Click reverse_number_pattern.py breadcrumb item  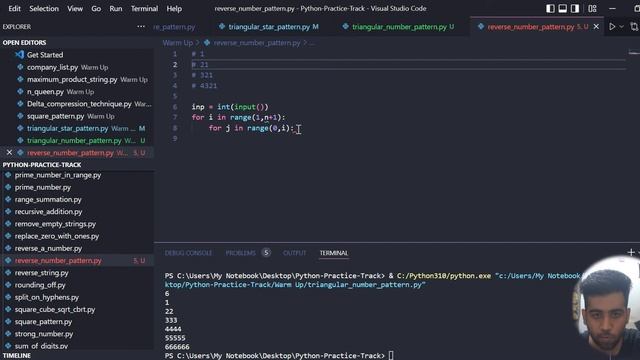tap(257, 43)
